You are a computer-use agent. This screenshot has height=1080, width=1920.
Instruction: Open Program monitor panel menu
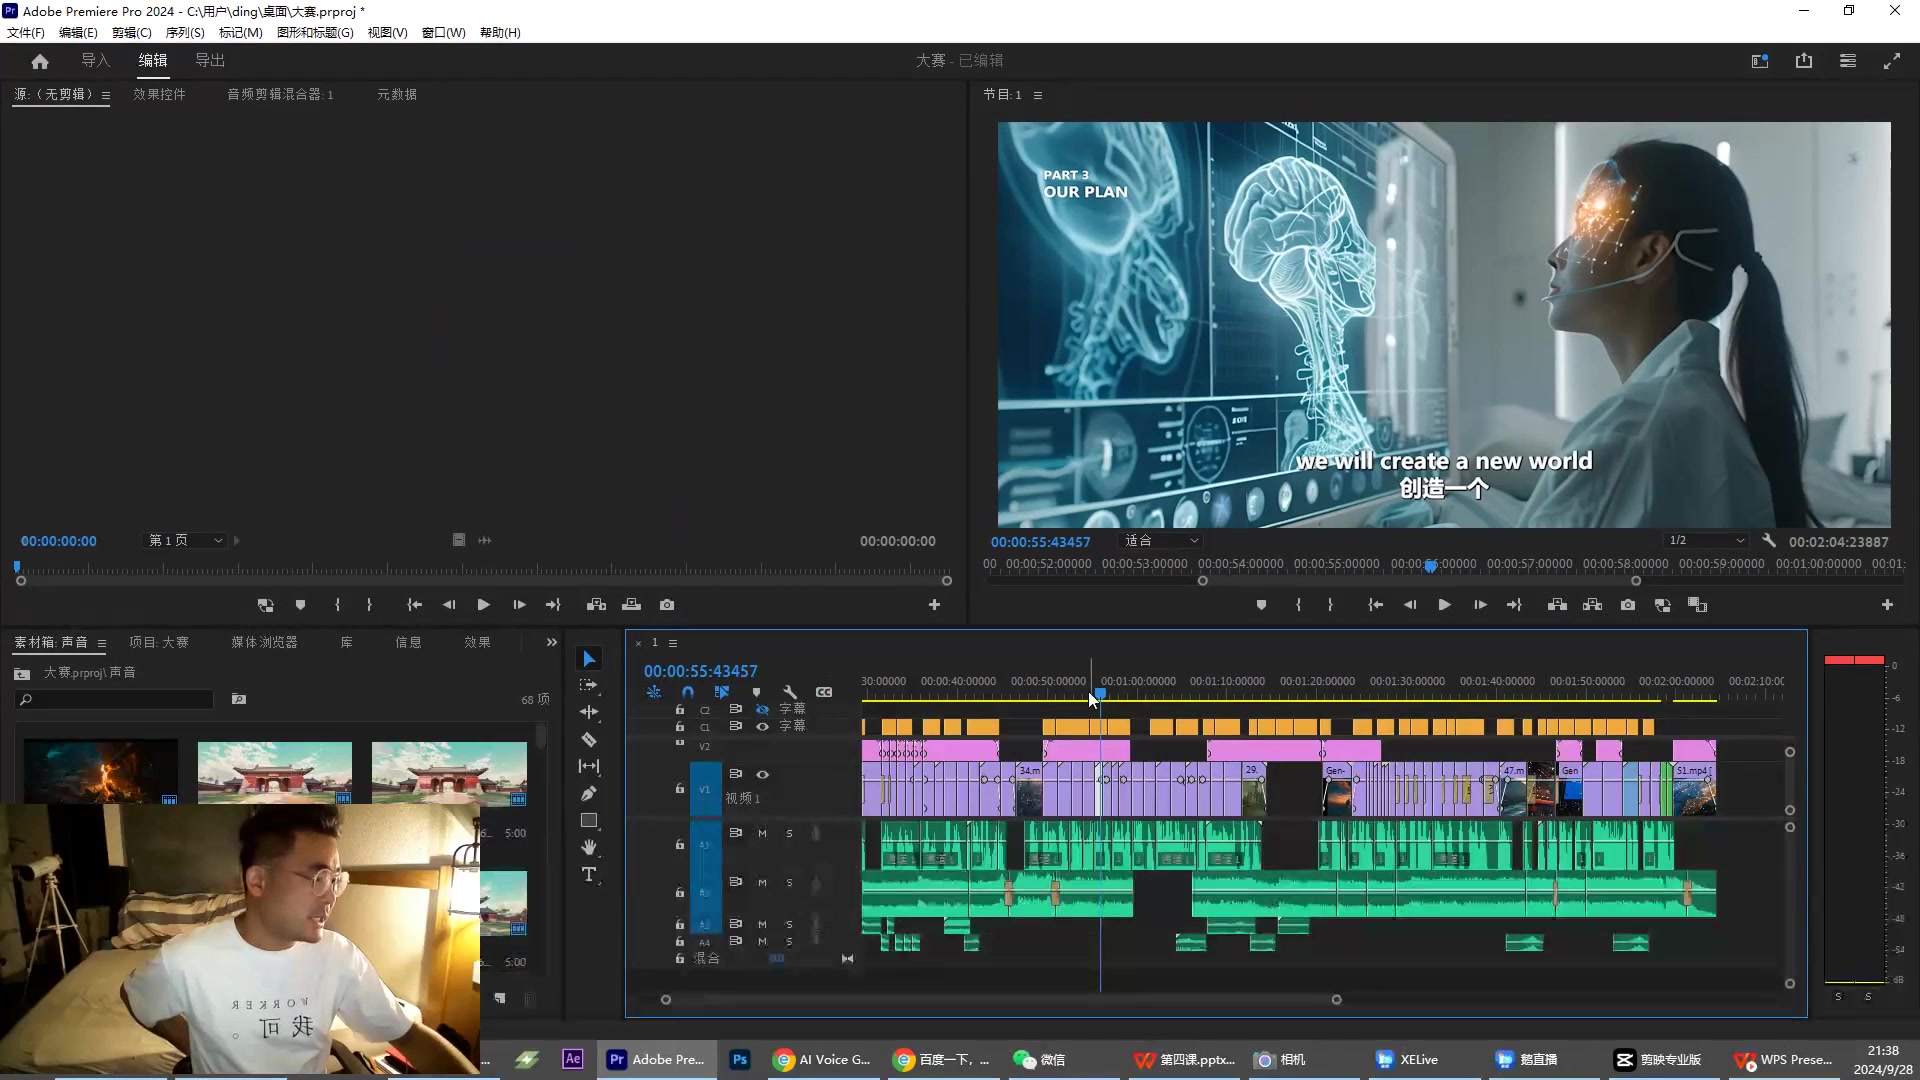click(1038, 95)
